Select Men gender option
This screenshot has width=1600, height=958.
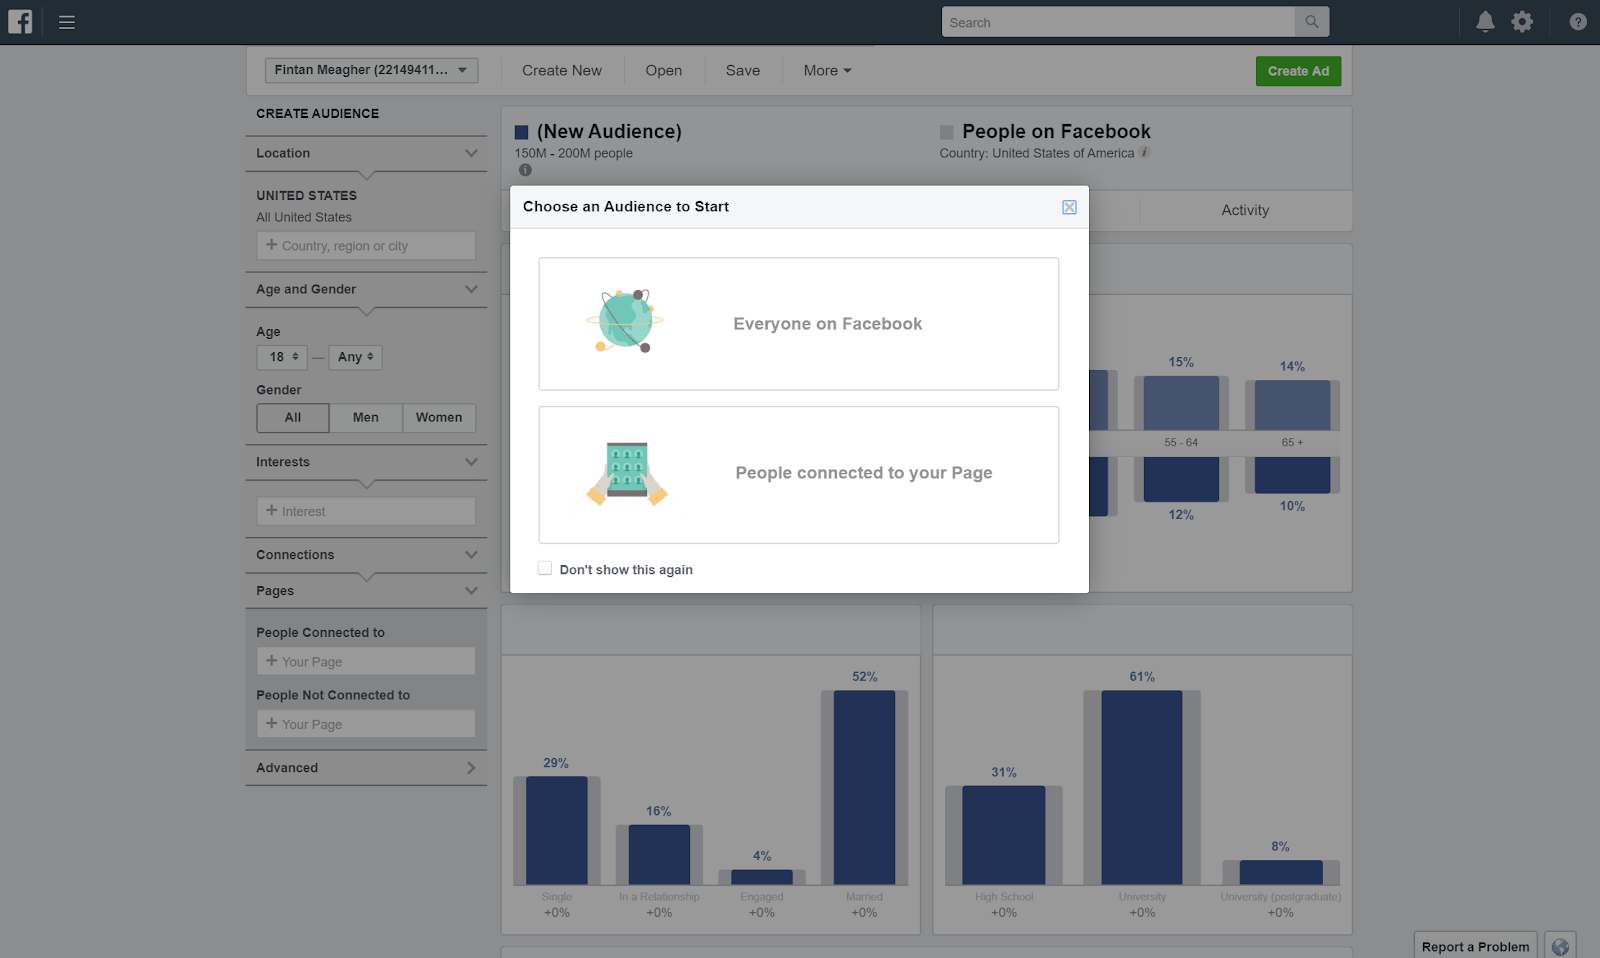pos(366,418)
